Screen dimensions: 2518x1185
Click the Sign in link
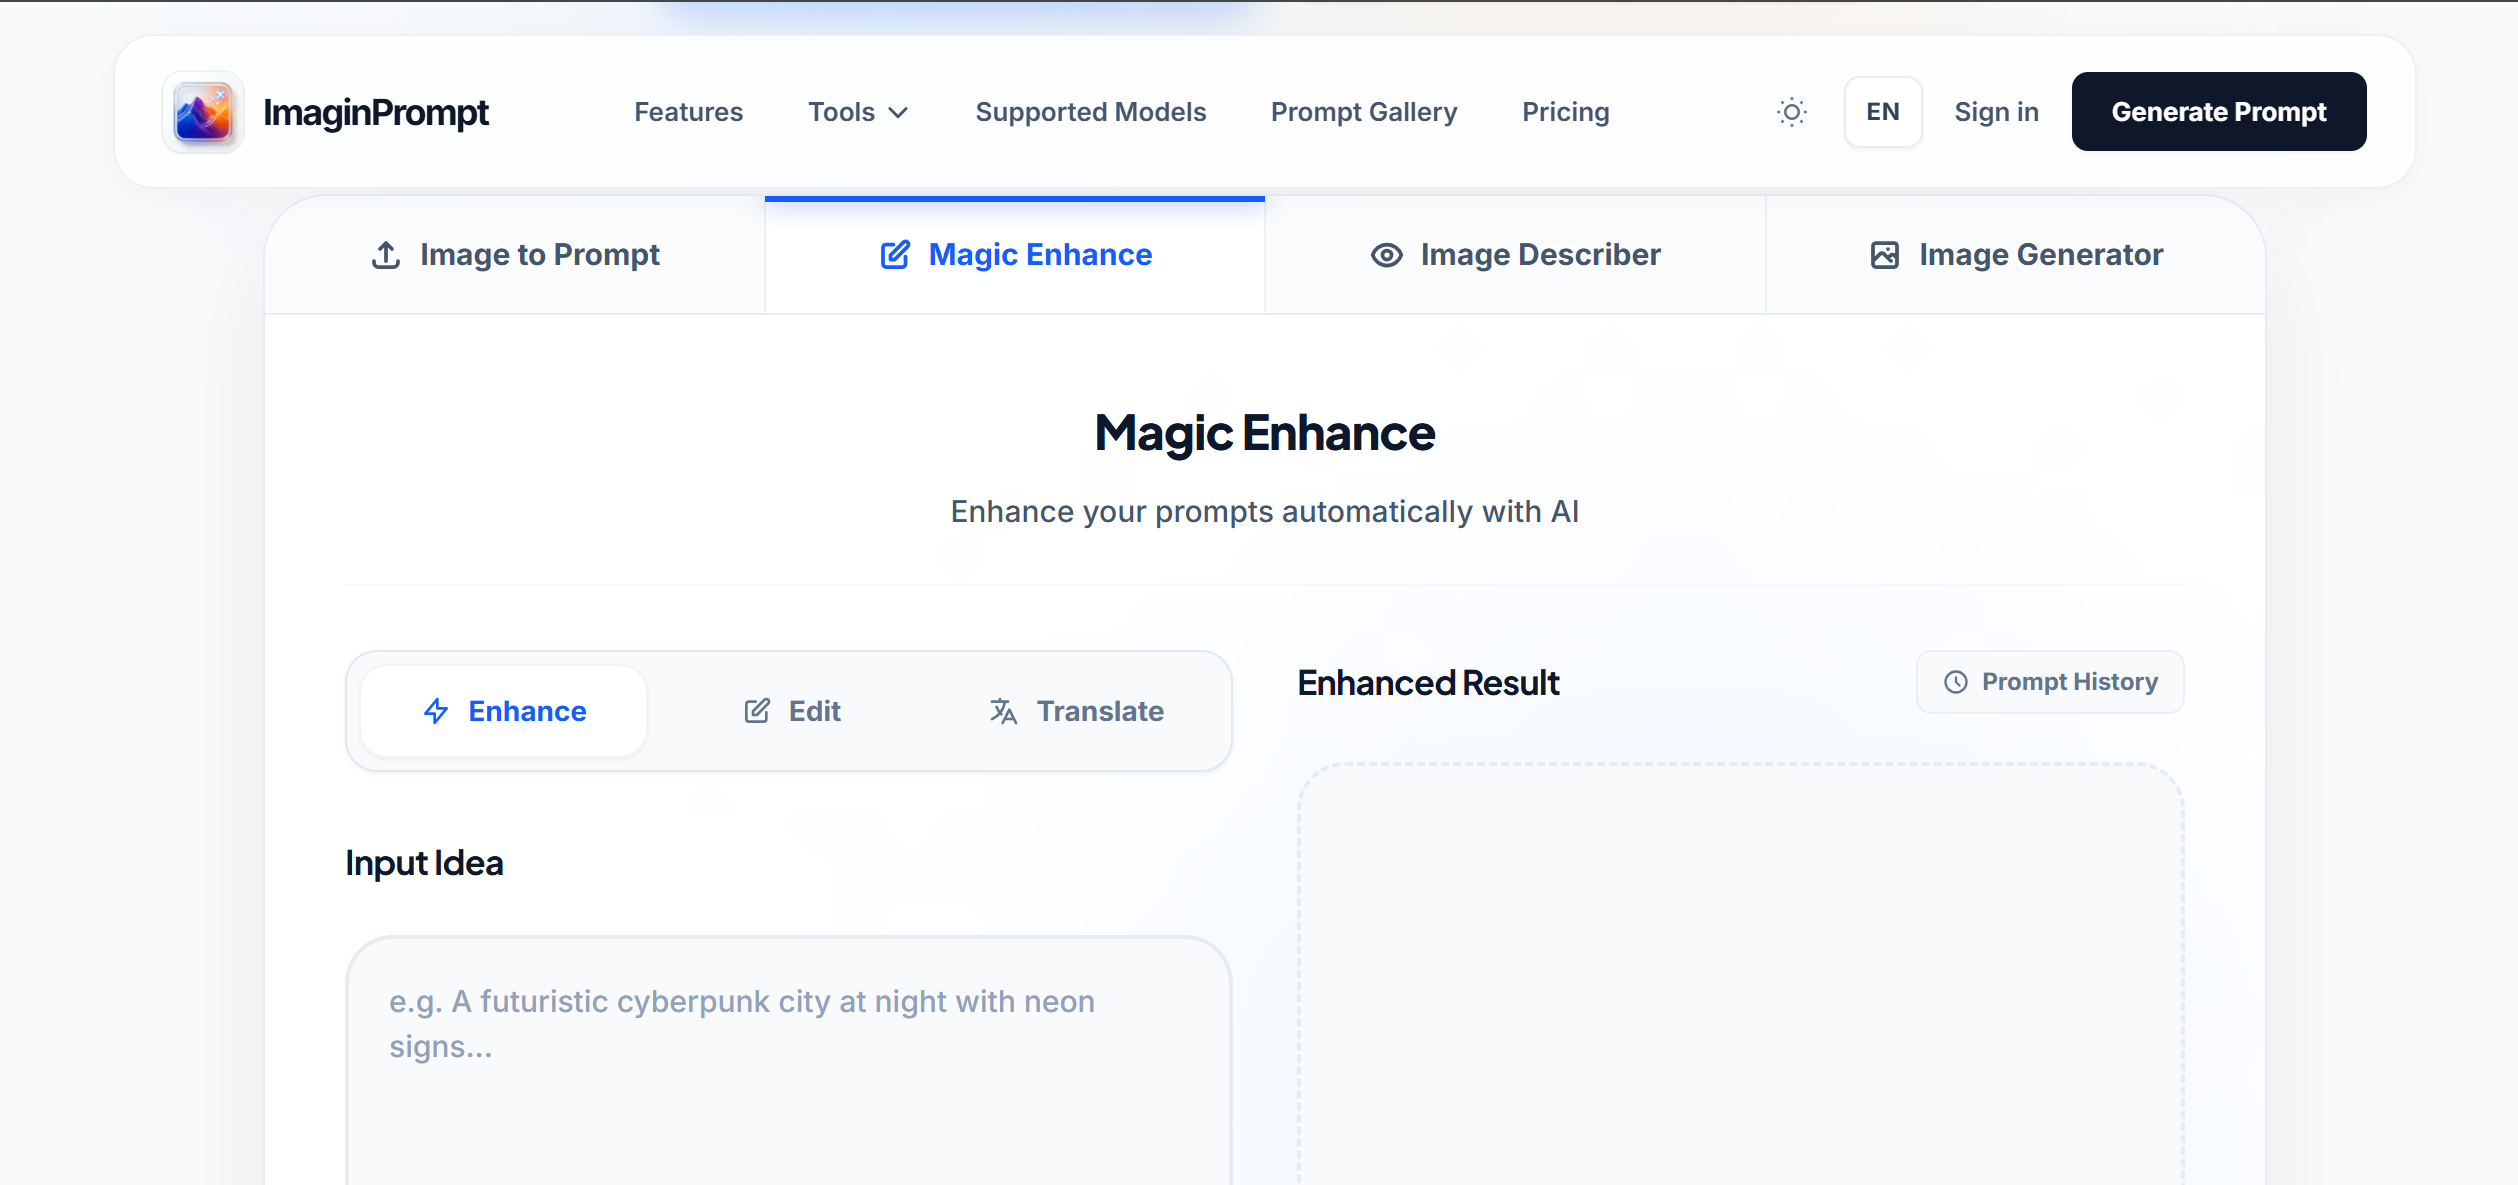1996,112
